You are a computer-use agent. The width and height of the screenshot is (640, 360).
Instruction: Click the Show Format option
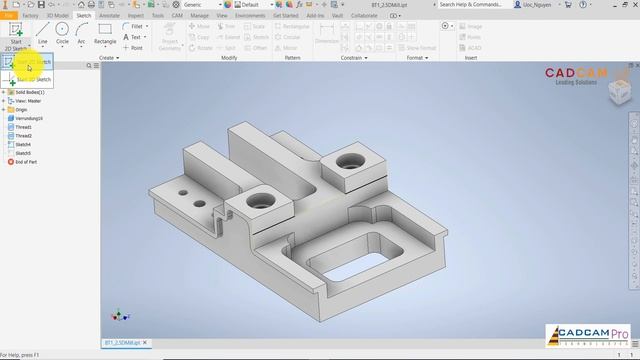pyautogui.click(x=417, y=48)
